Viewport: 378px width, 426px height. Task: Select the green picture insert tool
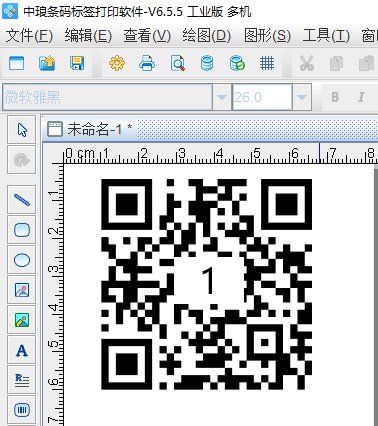point(22,320)
